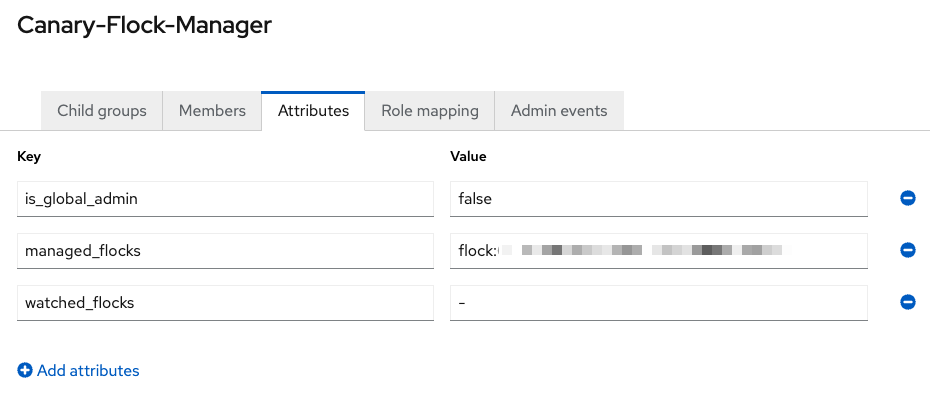Image resolution: width=930 pixels, height=398 pixels.
Task: Click the watched_flocks value field with dash
Action: tap(659, 303)
